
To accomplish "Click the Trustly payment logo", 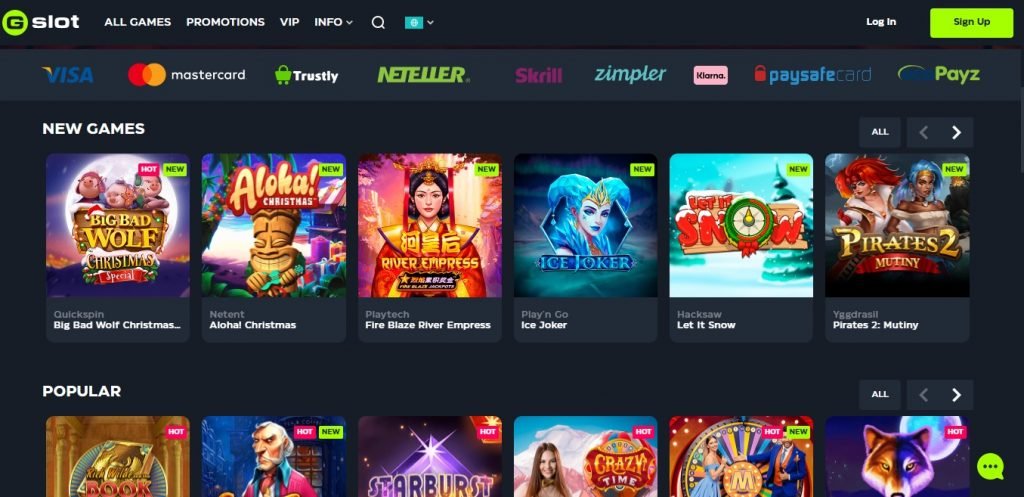I will click(306, 75).
